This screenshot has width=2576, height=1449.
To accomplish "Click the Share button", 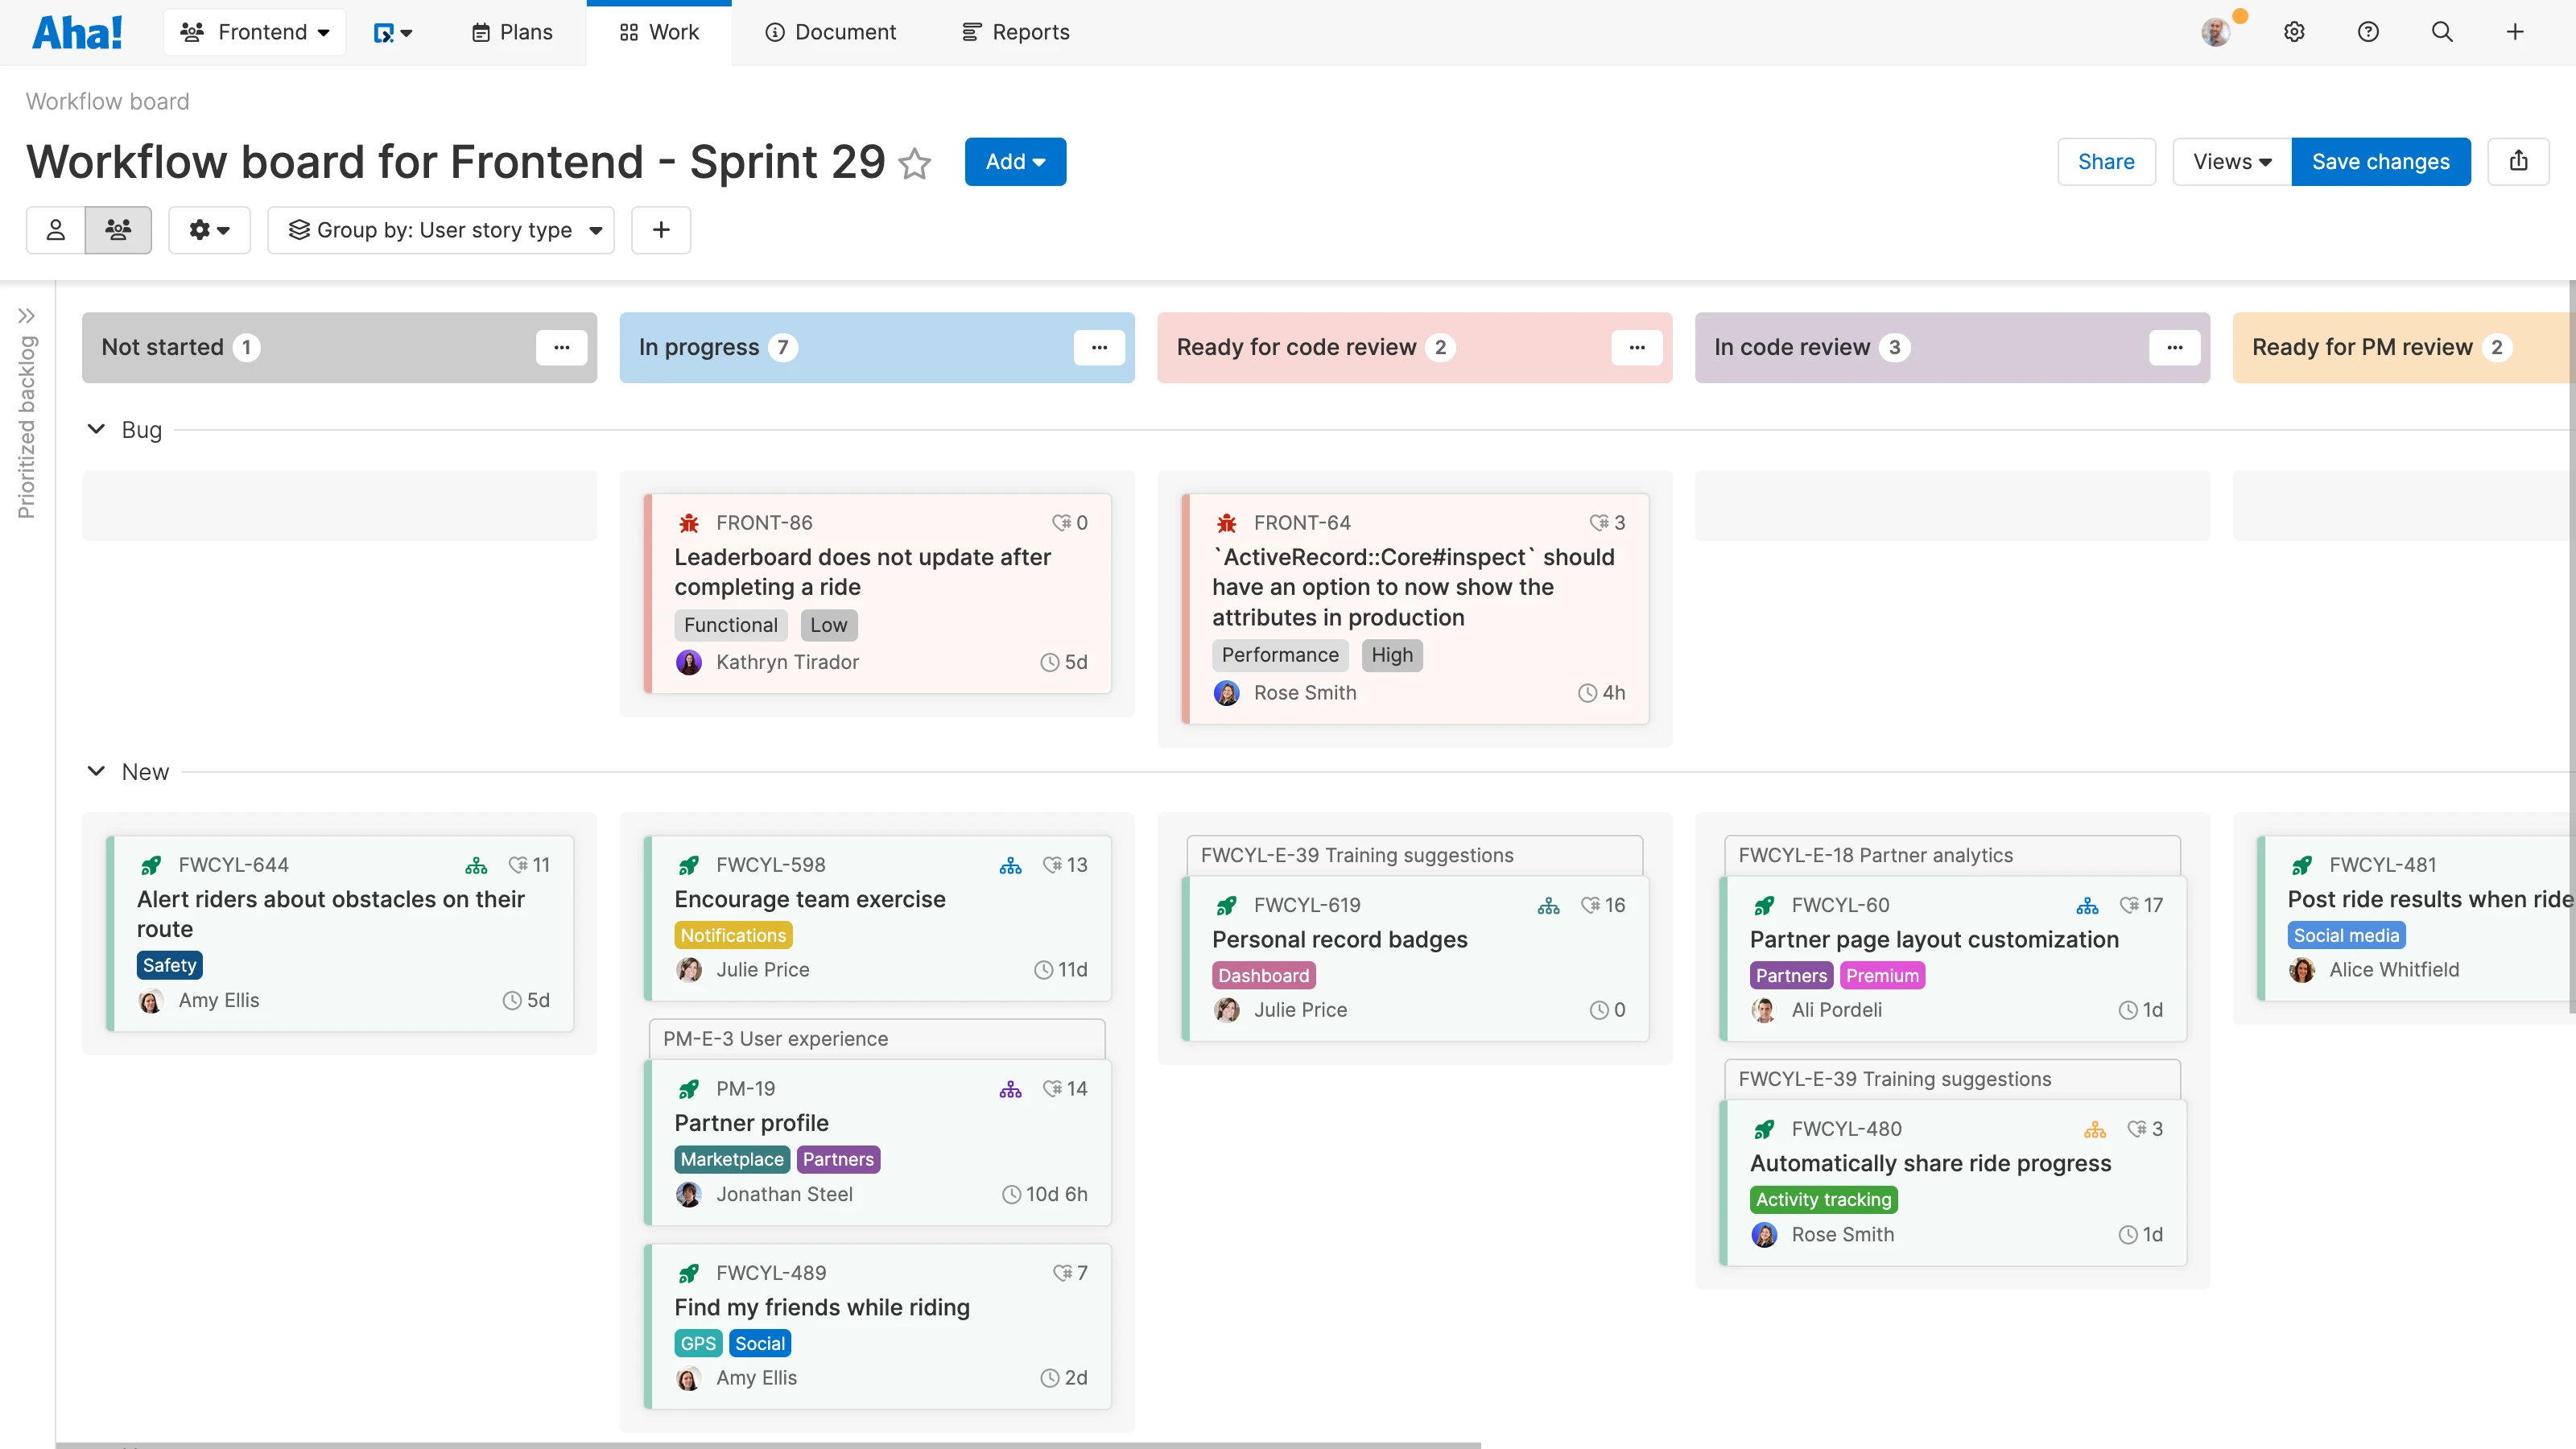I will (2105, 161).
